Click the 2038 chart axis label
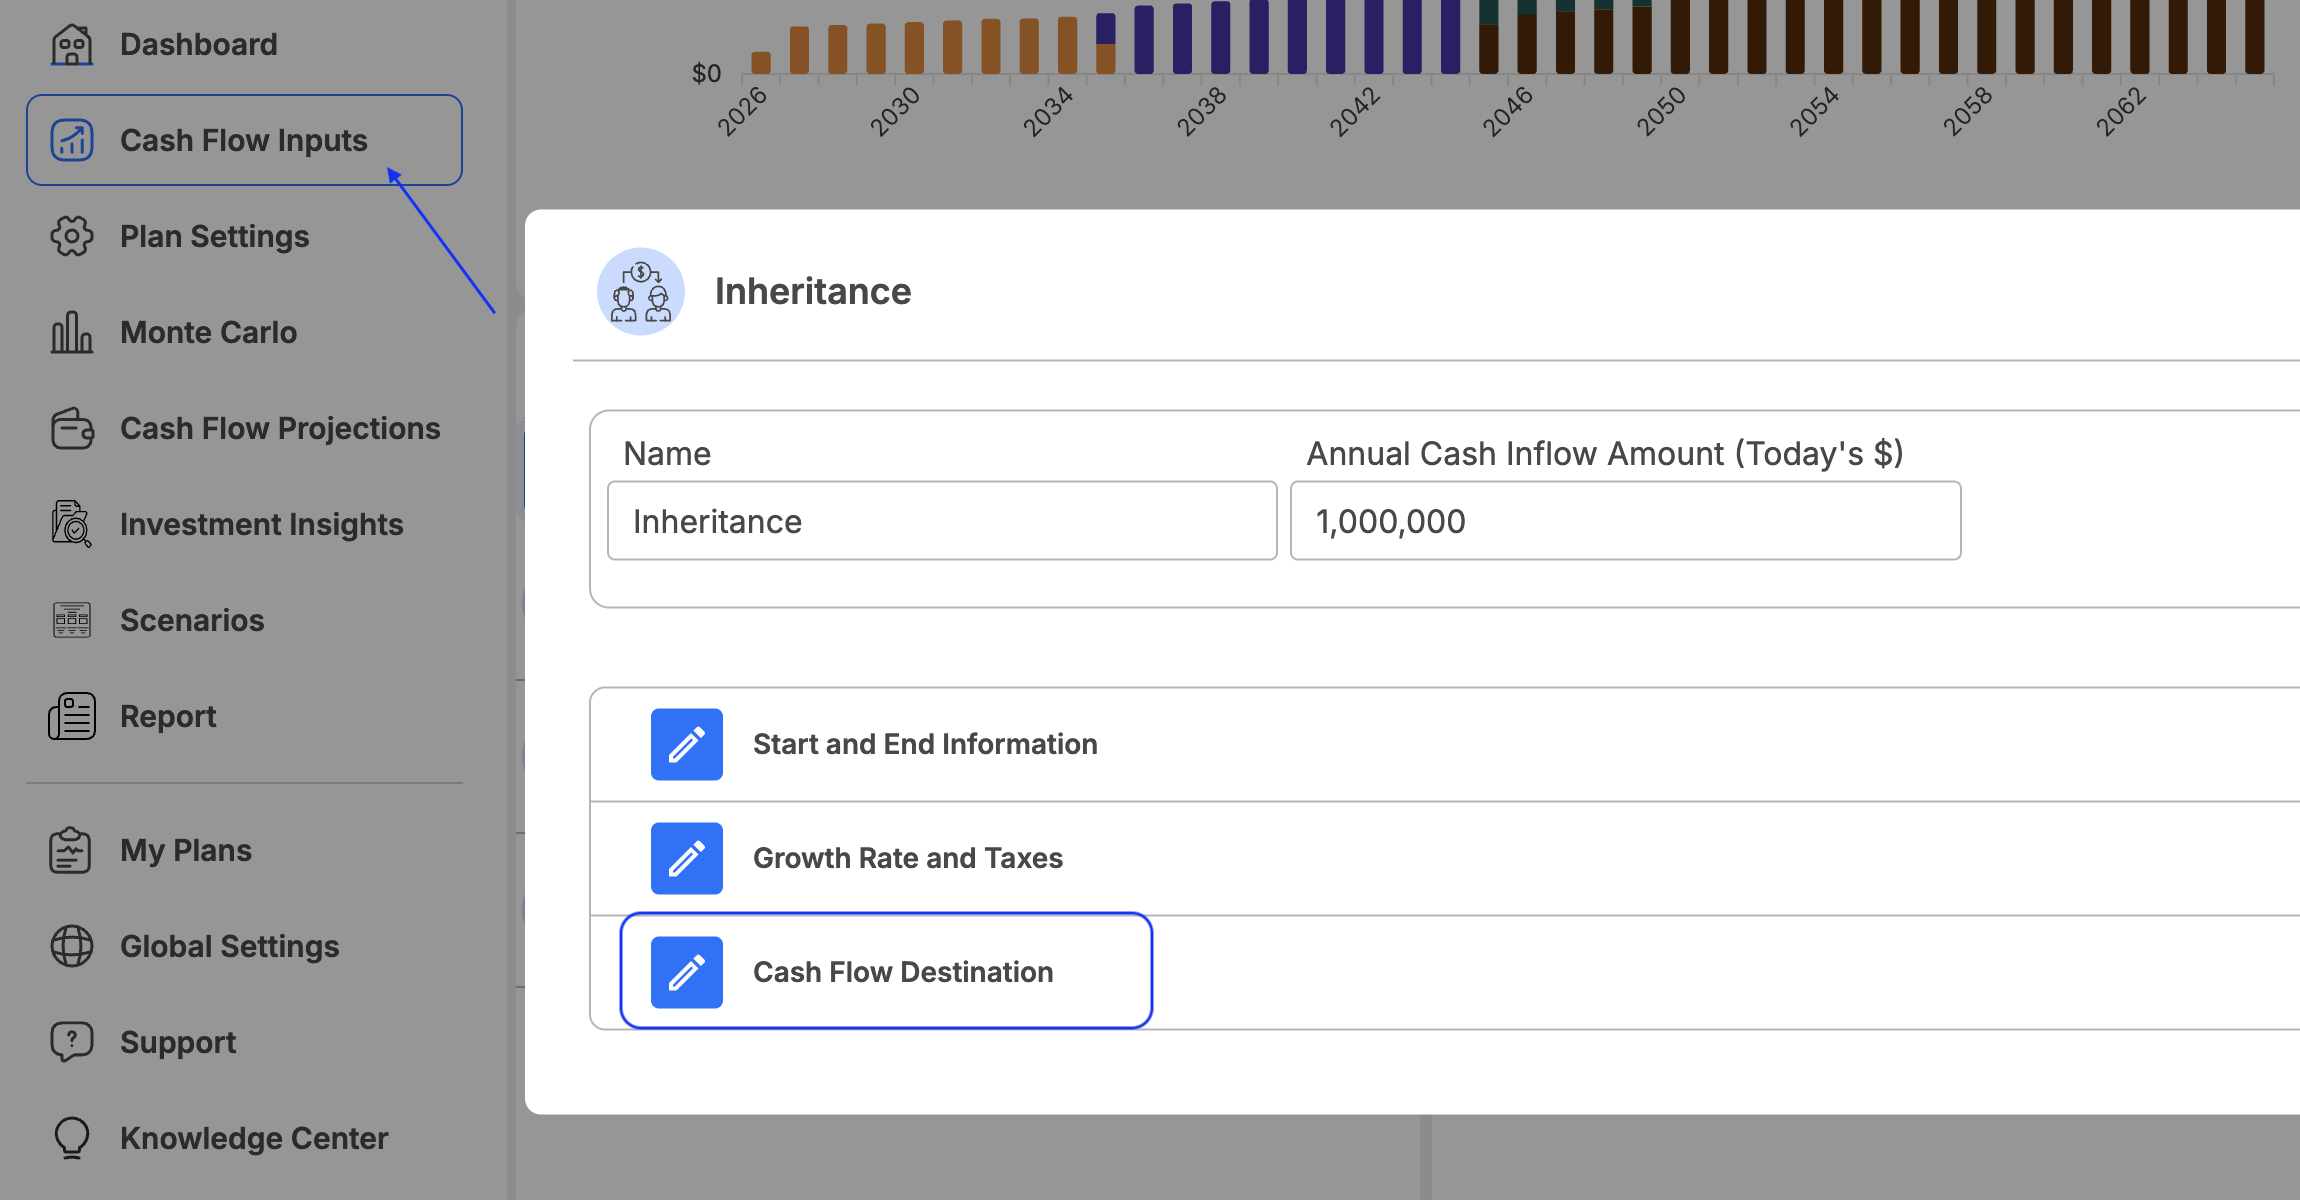Viewport: 2300px width, 1200px height. 1201,110
